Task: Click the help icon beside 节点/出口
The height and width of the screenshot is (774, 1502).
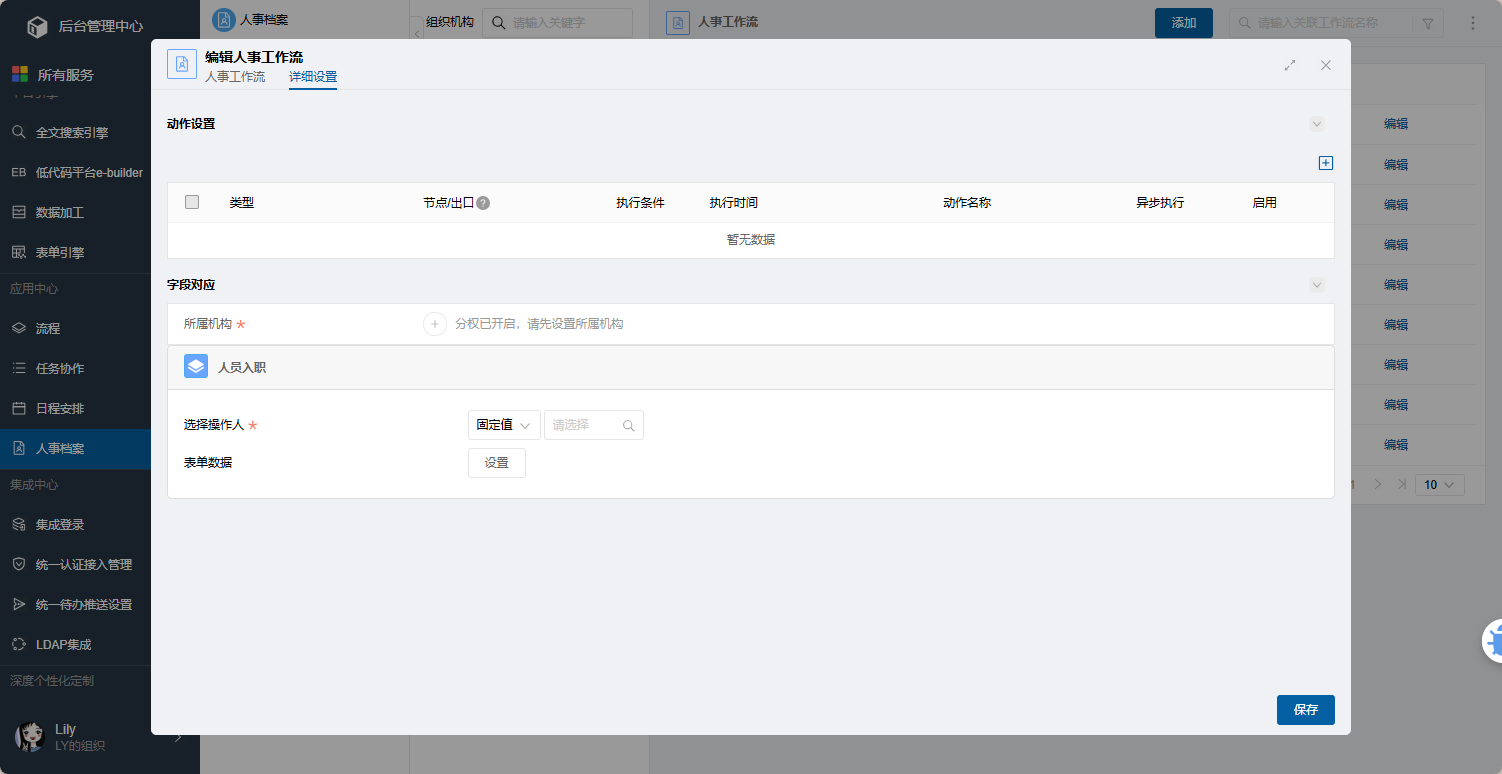Action: (x=483, y=203)
